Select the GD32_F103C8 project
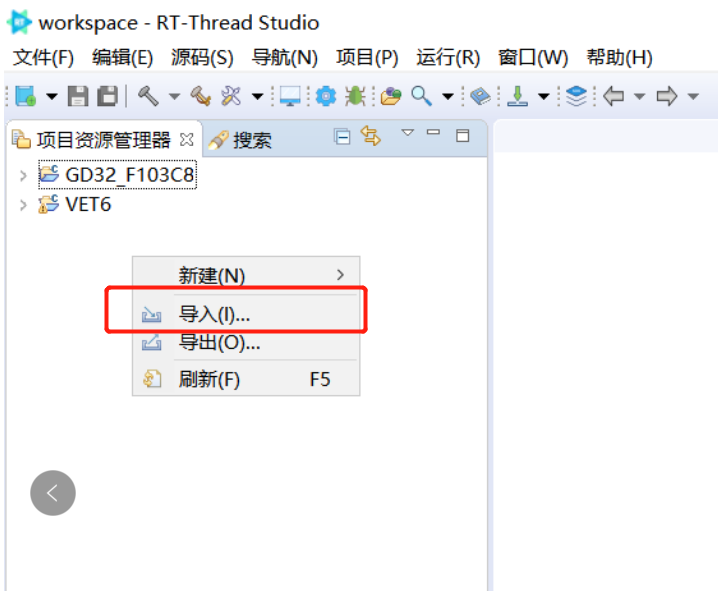Screen dimensions: 718x591 pos(117,174)
